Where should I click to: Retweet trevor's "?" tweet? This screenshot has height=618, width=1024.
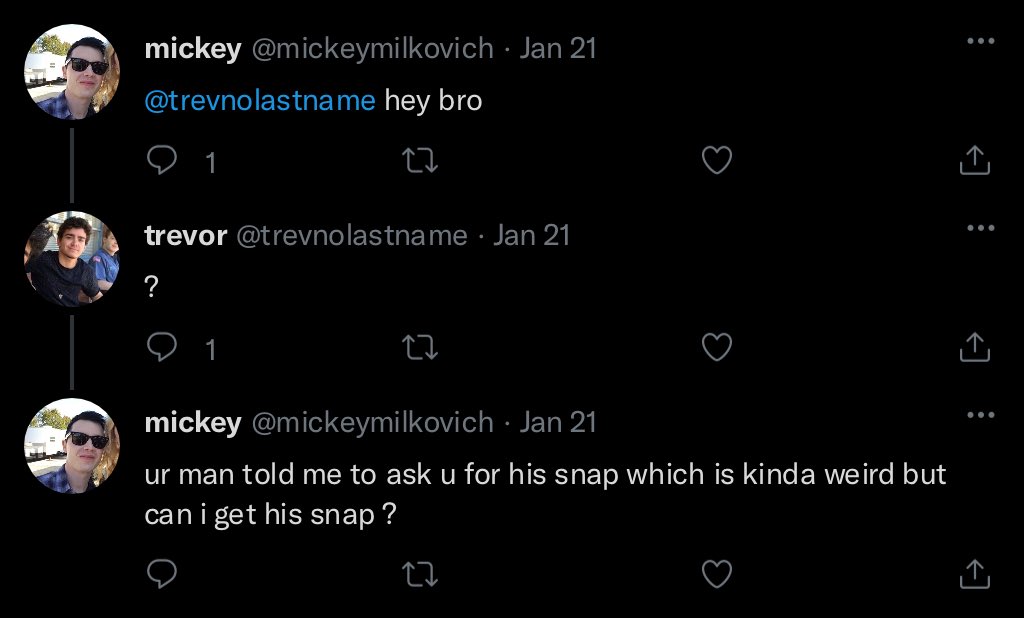[x=419, y=347]
